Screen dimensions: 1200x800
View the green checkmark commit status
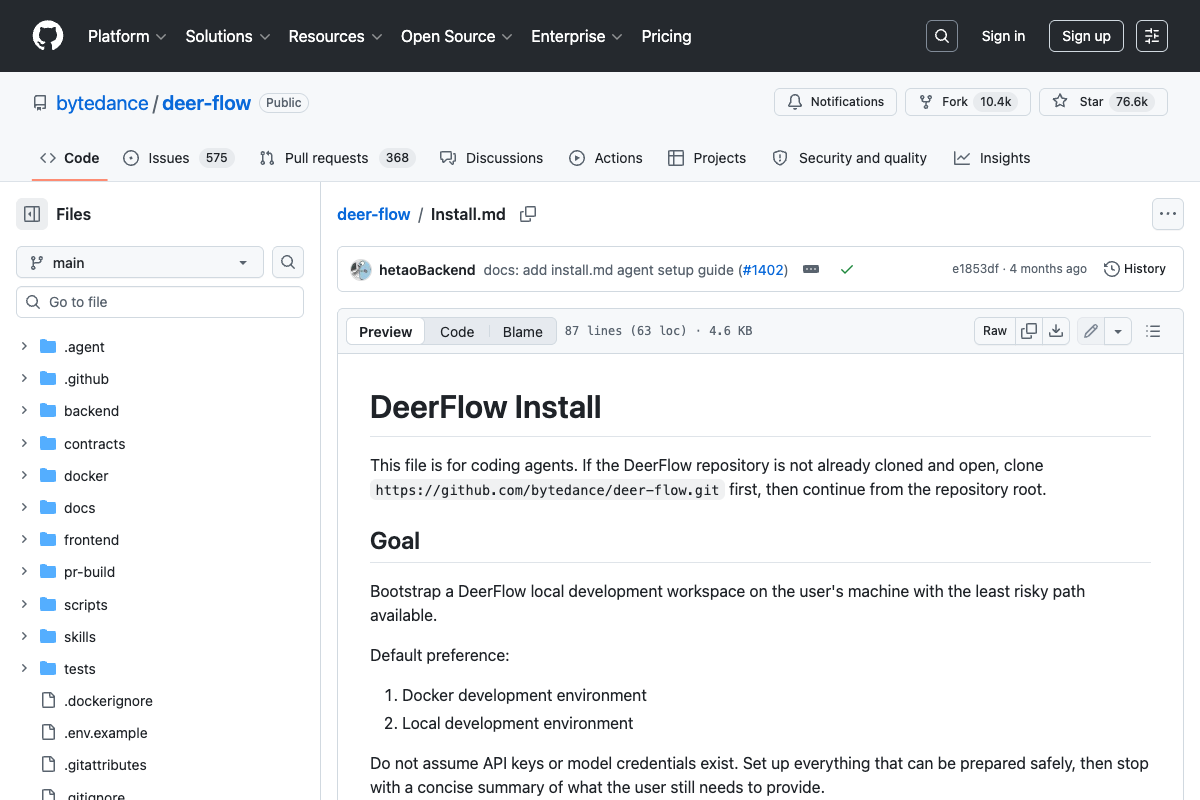coord(847,269)
